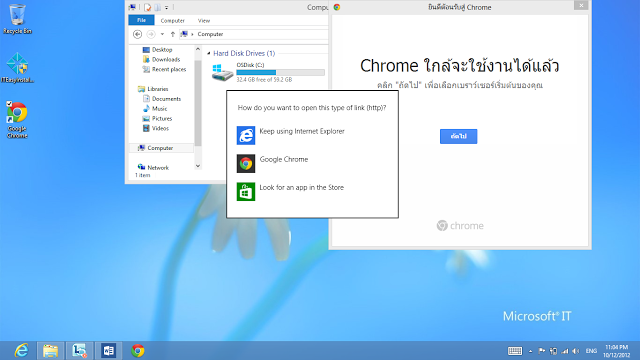
Task: Go up one folder level
Action: click(173, 34)
